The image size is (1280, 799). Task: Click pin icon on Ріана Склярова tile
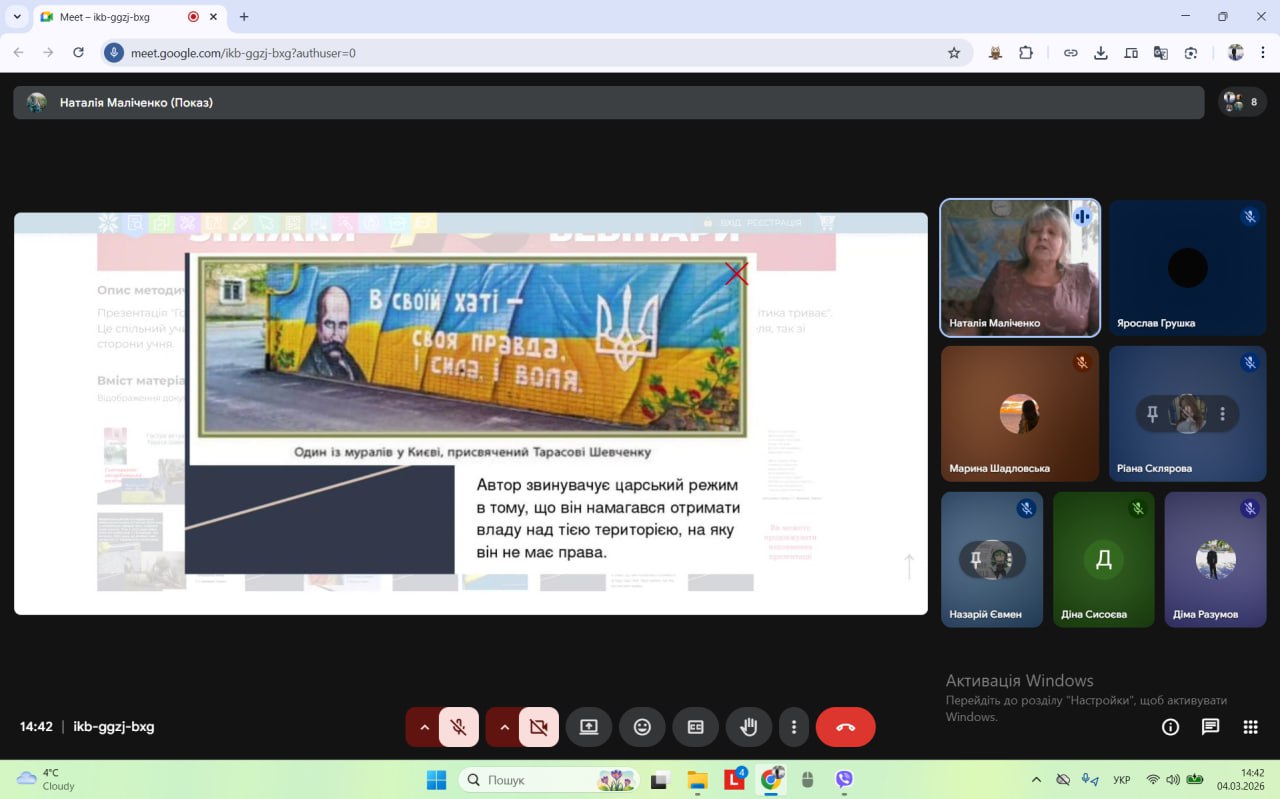tap(1152, 414)
